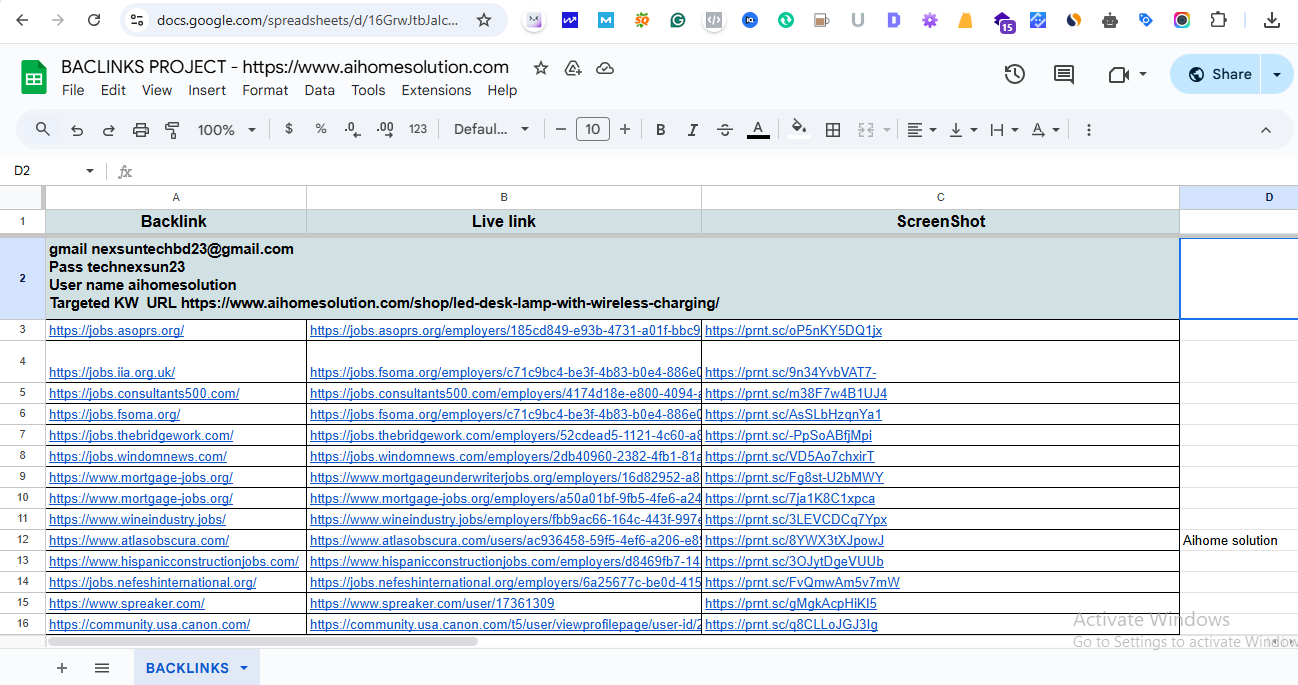
Task: Open the Help menu
Action: (502, 90)
